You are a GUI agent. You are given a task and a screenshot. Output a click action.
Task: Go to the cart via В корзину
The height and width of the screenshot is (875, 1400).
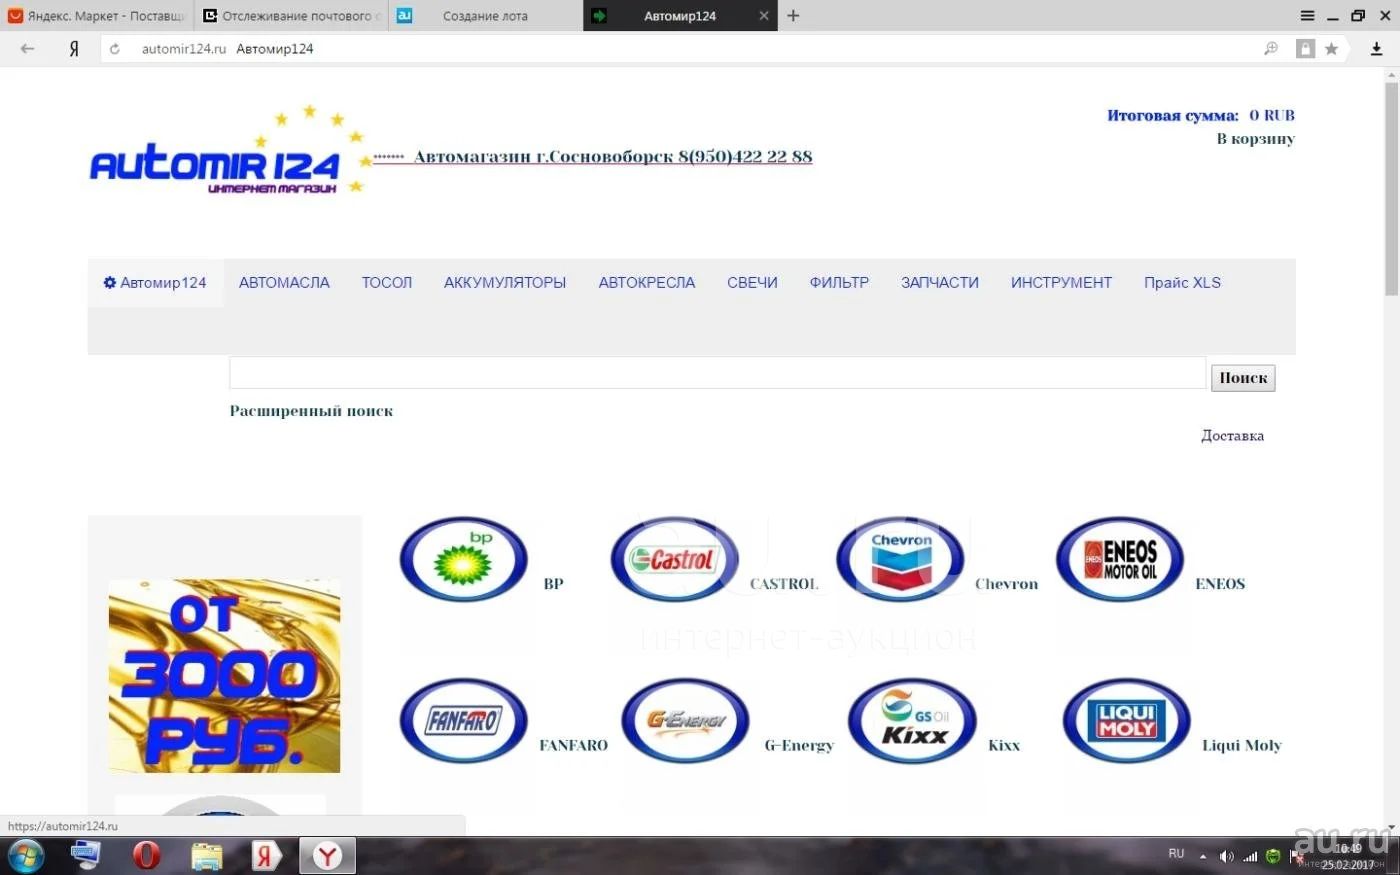(x=1255, y=138)
